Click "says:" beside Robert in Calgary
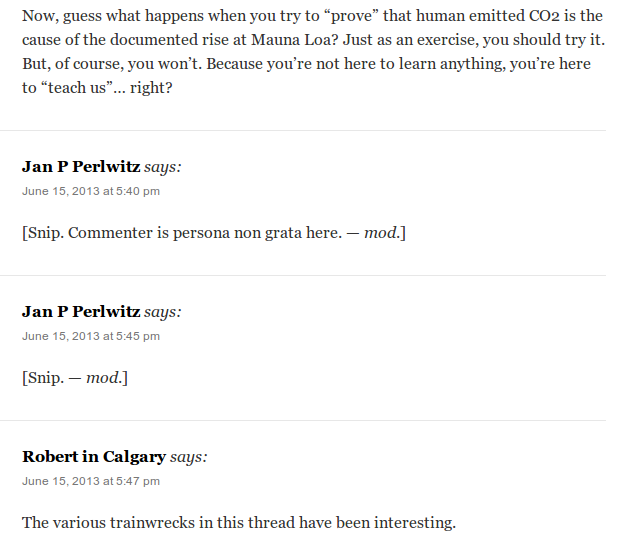Image resolution: width=618 pixels, height=548 pixels. click(188, 457)
